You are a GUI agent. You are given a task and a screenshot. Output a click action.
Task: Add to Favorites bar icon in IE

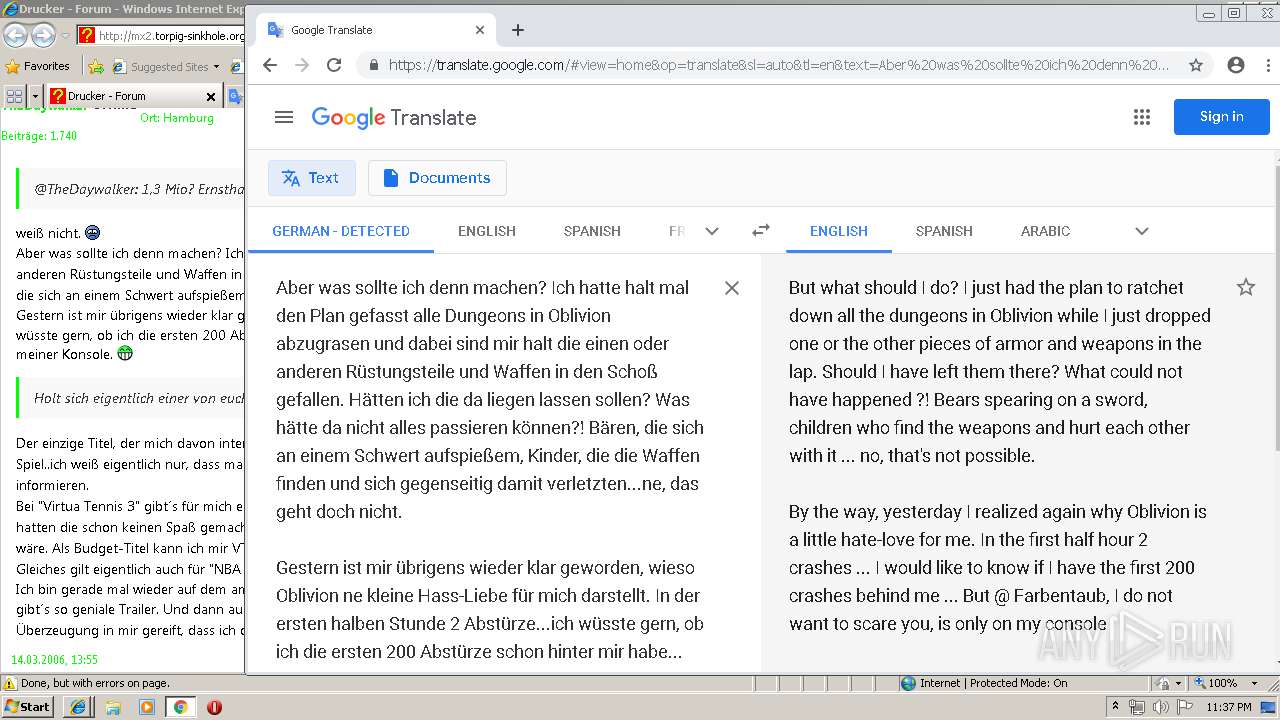click(x=96, y=67)
